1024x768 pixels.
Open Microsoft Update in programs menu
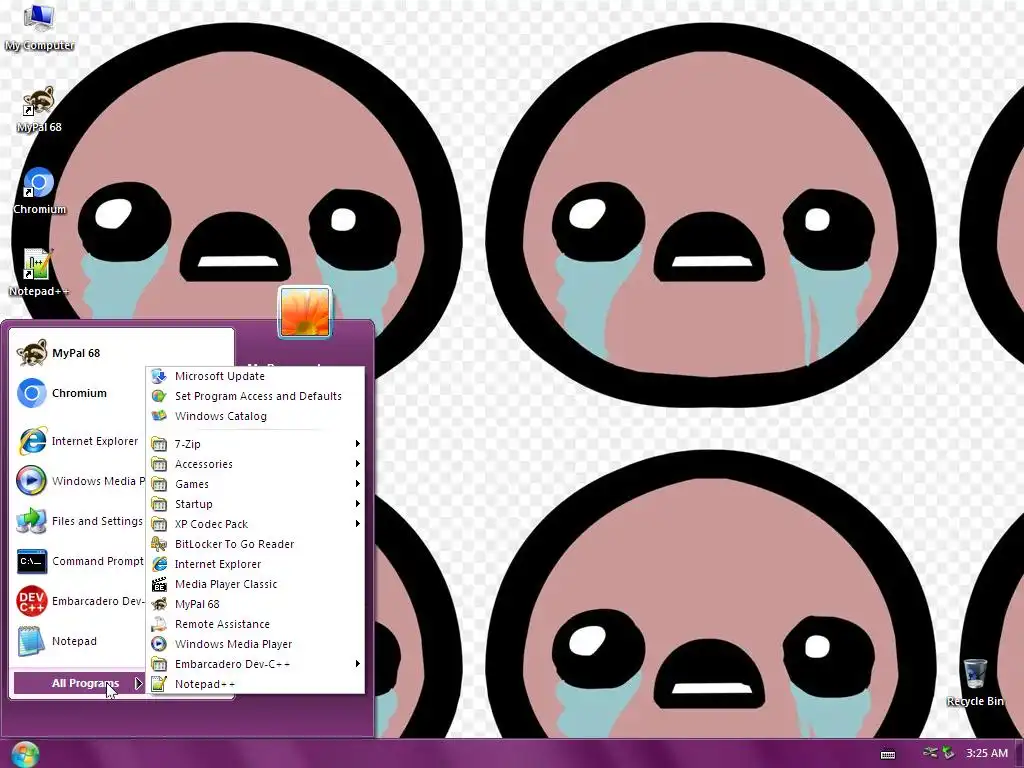(255, 376)
